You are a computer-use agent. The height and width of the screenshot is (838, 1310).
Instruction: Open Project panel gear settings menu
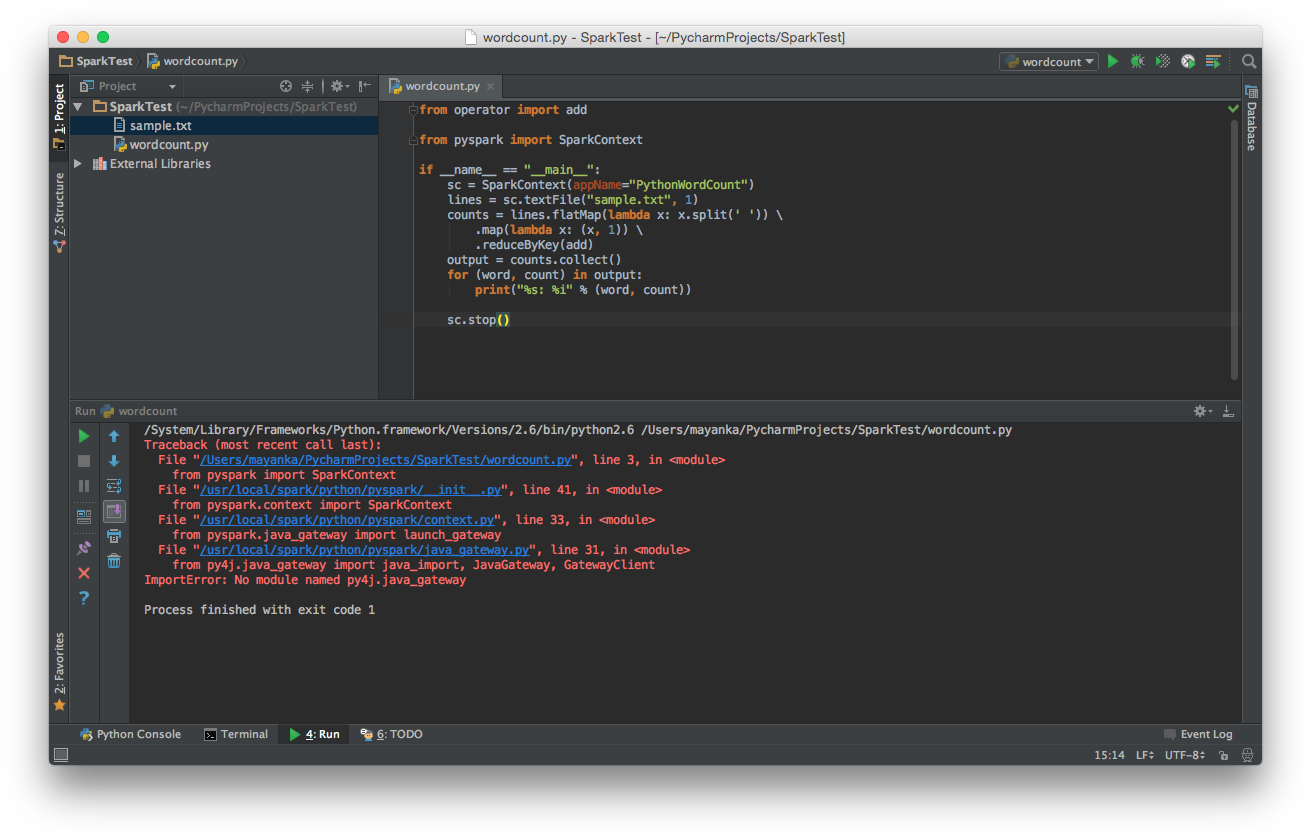[x=339, y=86]
